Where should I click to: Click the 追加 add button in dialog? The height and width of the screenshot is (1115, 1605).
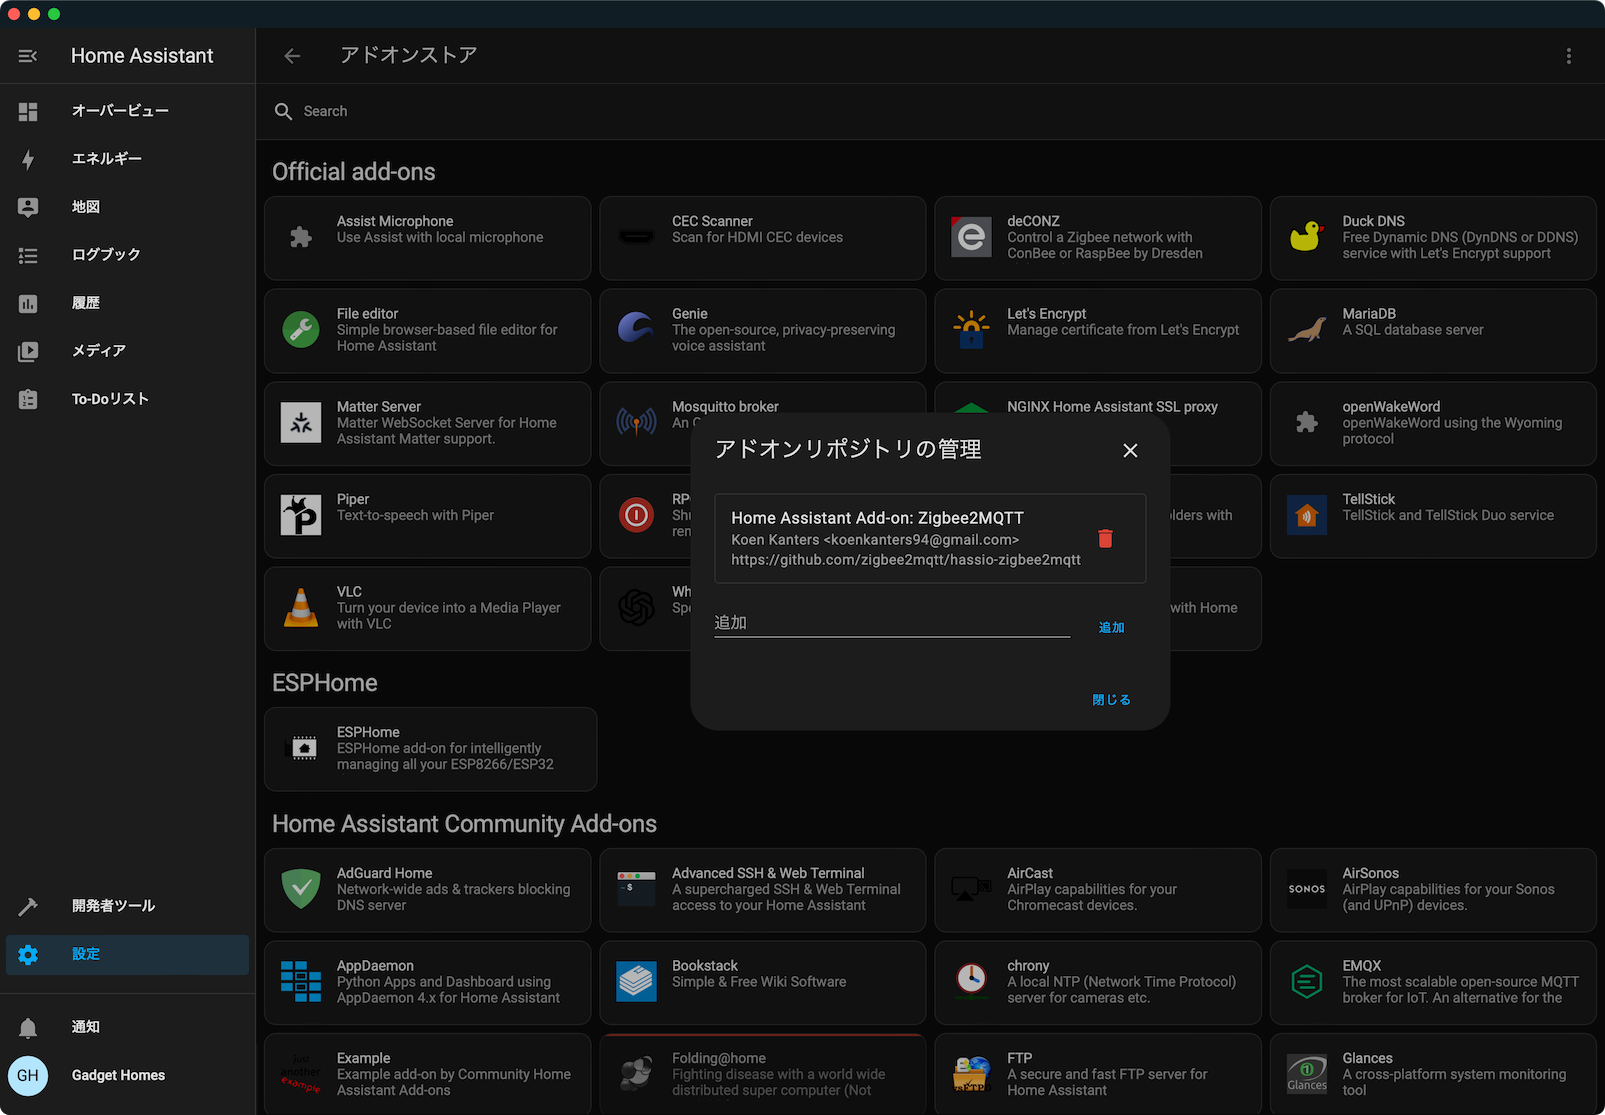[x=1111, y=627]
